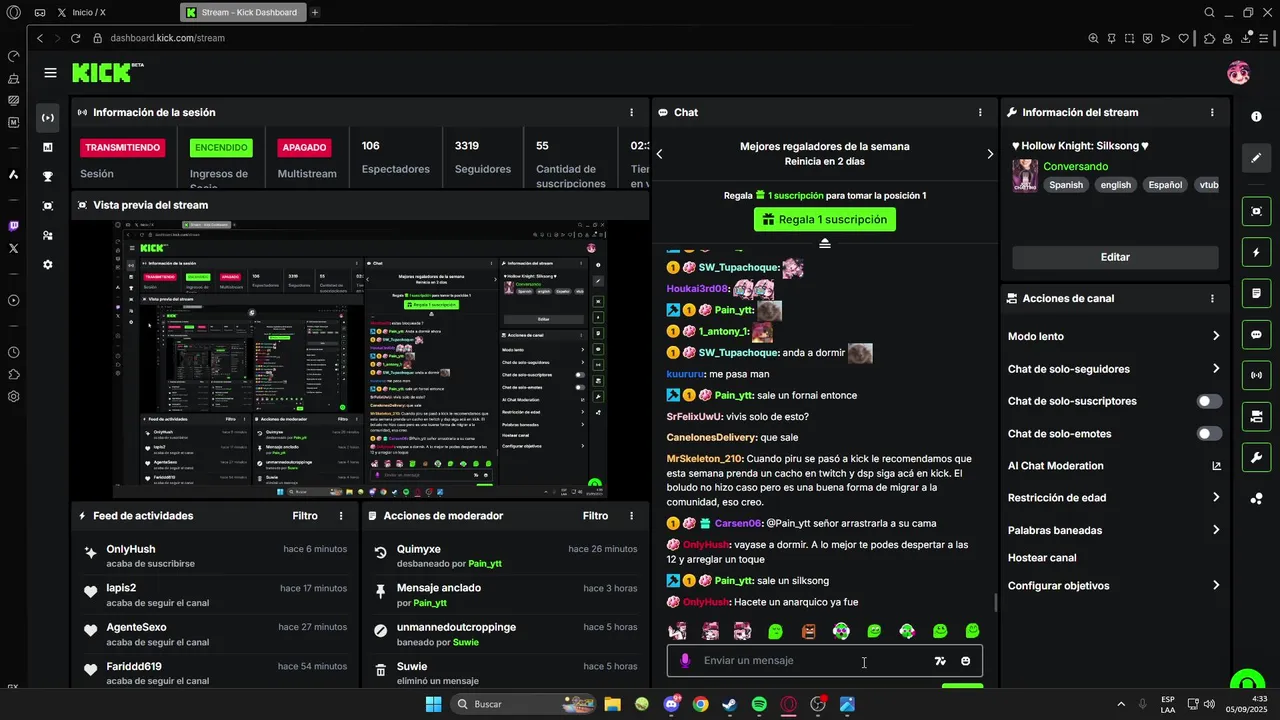The image size is (1280, 720).
Task: Open the trophy achievements icon in Kick sidebar
Action: pyautogui.click(x=48, y=177)
